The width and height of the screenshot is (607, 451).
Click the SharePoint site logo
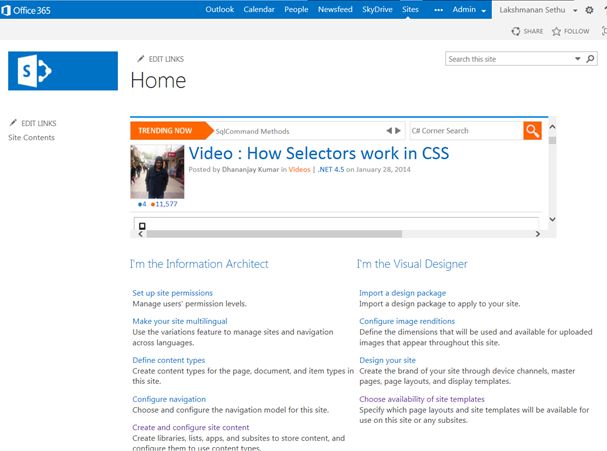point(63,71)
